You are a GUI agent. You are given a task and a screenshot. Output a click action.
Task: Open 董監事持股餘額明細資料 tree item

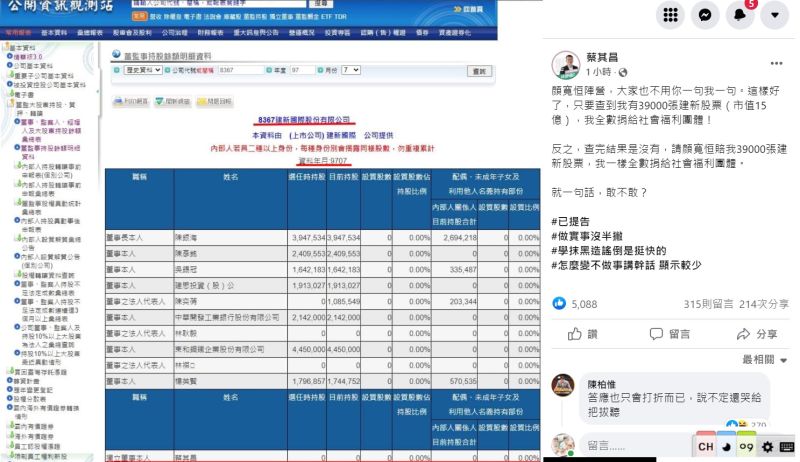click(50, 152)
